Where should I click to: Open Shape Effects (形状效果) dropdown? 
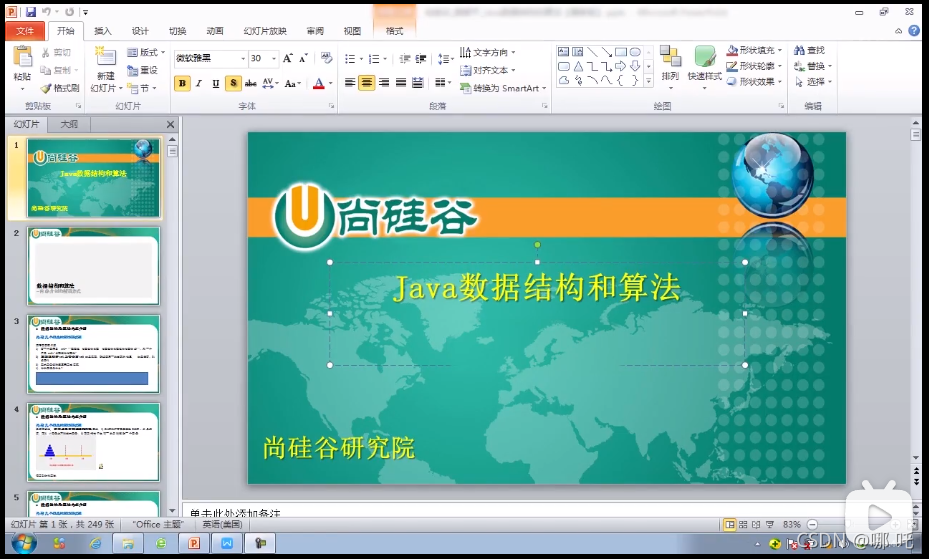click(755, 82)
